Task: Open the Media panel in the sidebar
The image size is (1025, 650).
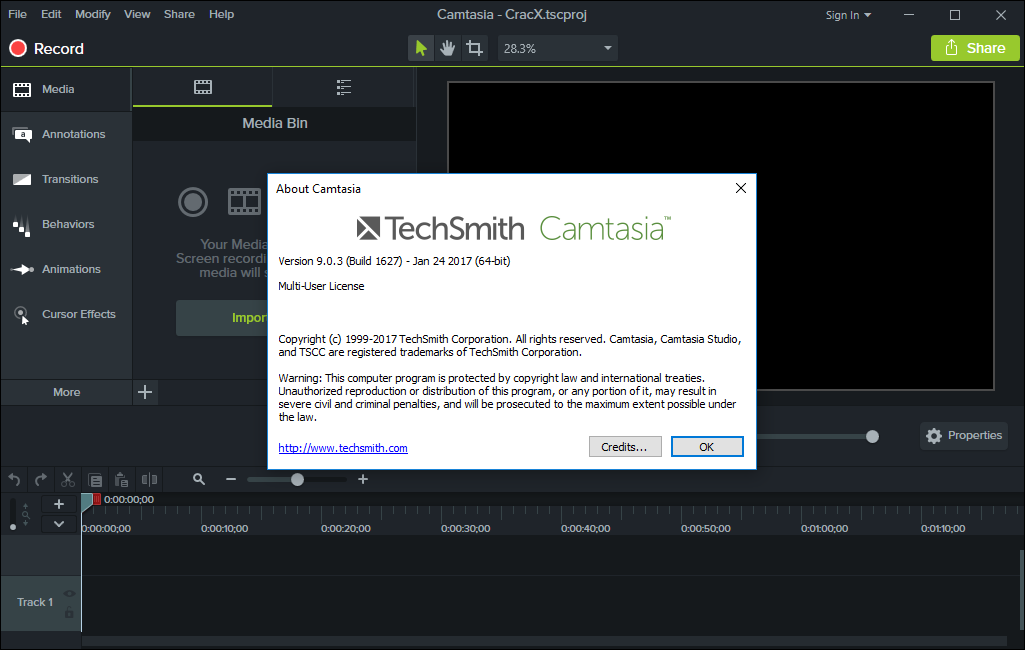Action: 66,90
